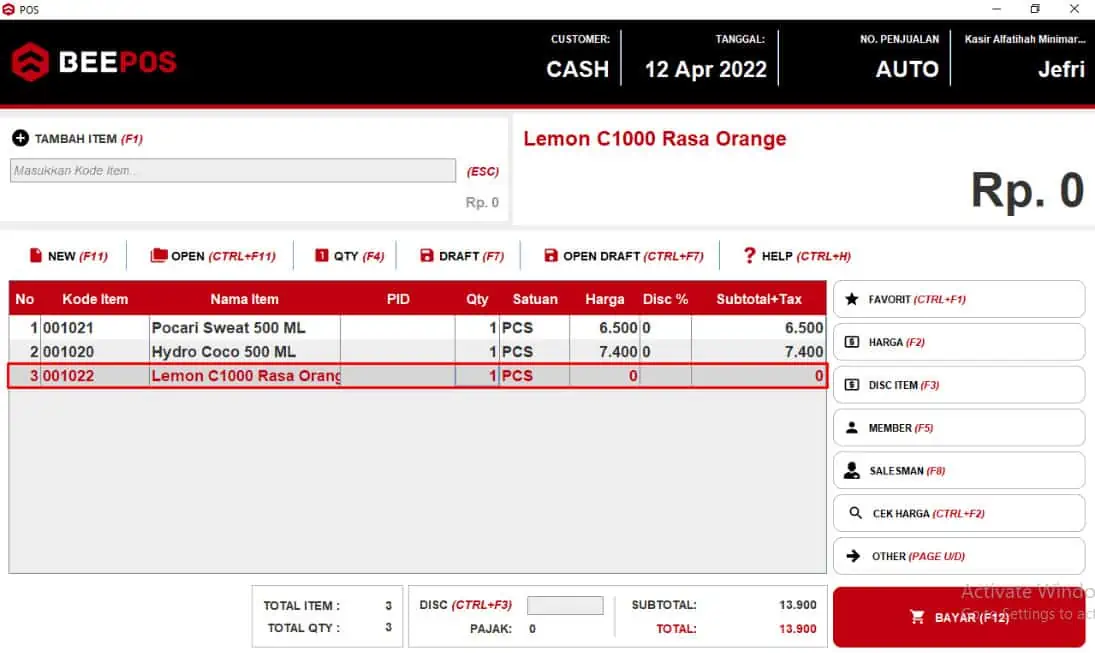Select the Pocari Sweat 500 ML row
This screenshot has width=1095, height=653.
(x=417, y=328)
